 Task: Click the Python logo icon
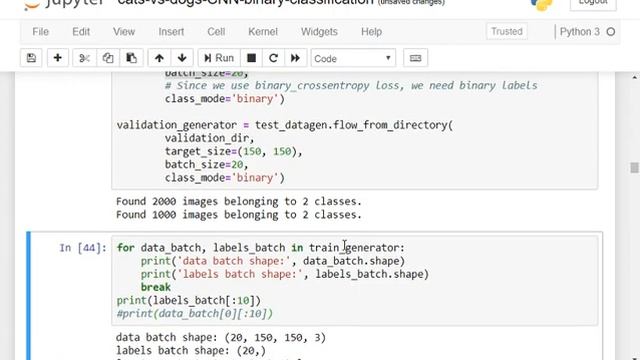pos(542,4)
